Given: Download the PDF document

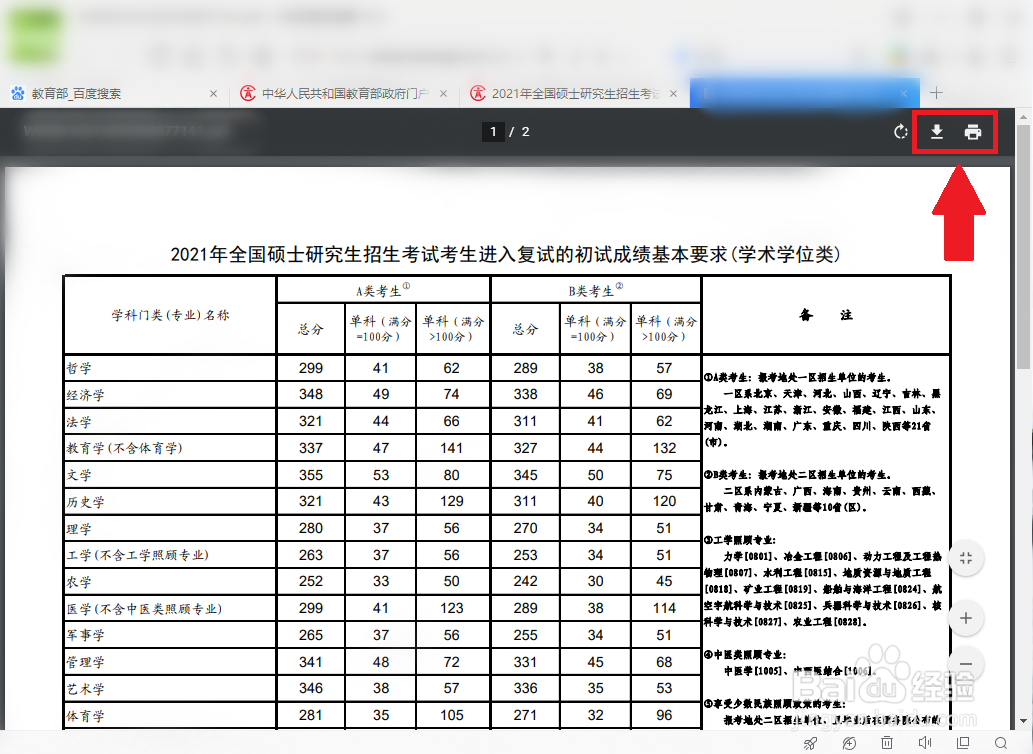Looking at the screenshot, I should pyautogui.click(x=937, y=131).
